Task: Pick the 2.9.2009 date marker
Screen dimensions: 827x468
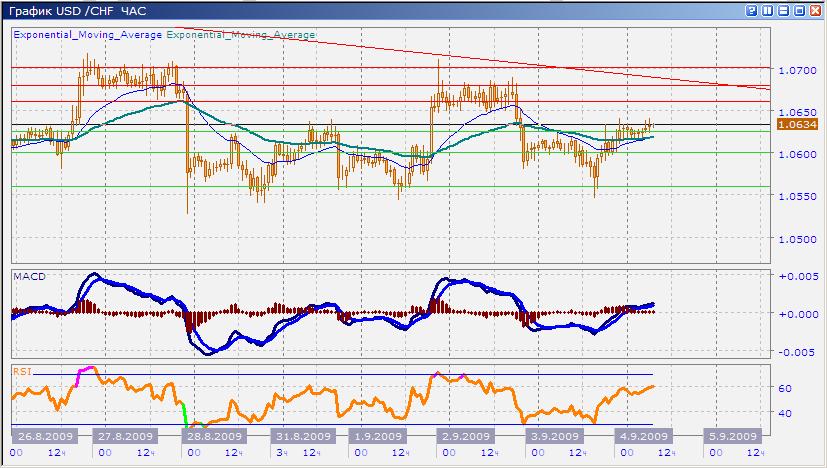Action: (465, 437)
